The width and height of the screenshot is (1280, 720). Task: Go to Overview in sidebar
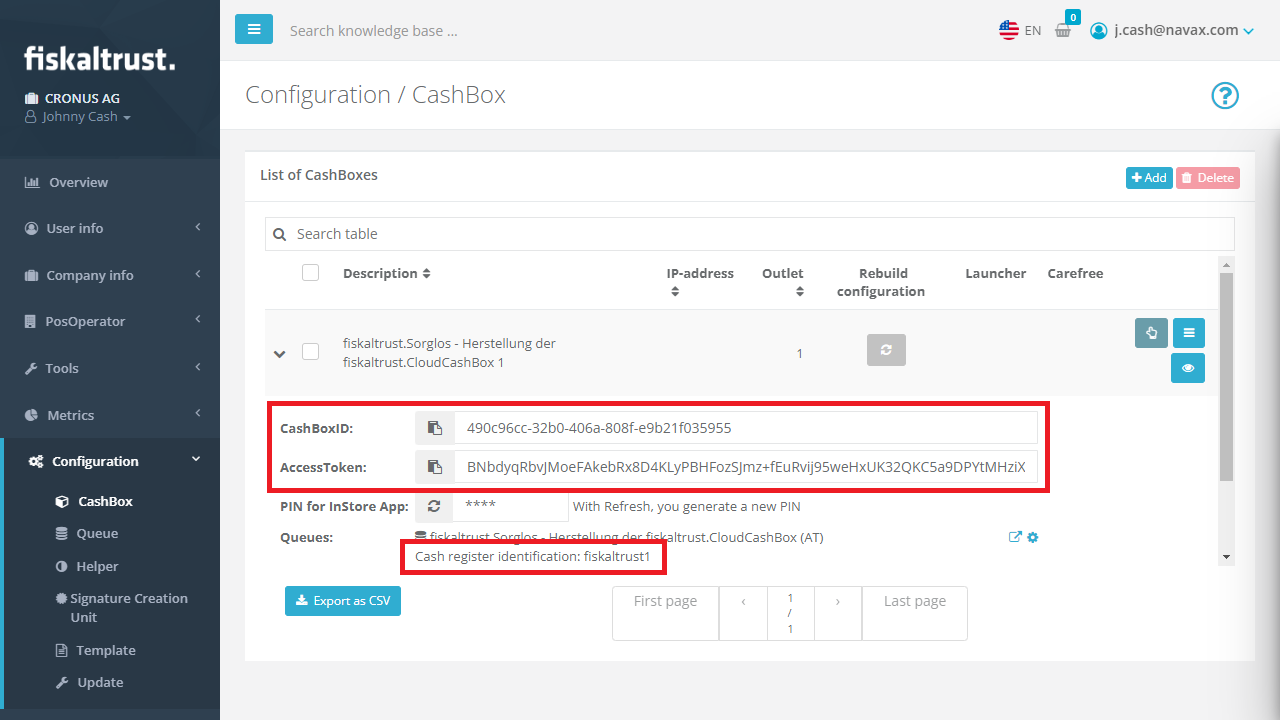[110, 182]
